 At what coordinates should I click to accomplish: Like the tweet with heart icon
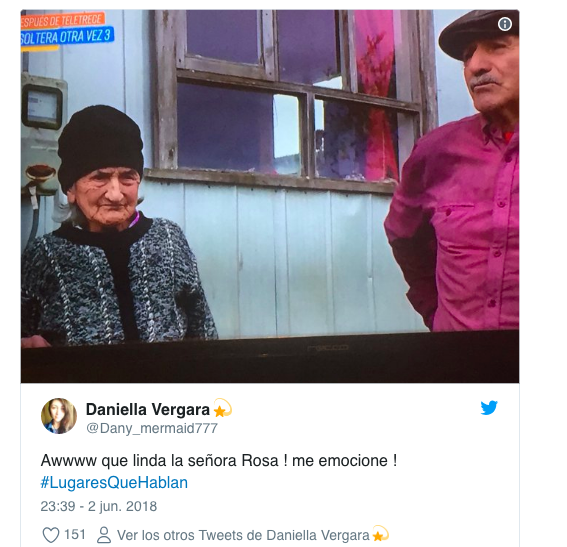(51, 535)
